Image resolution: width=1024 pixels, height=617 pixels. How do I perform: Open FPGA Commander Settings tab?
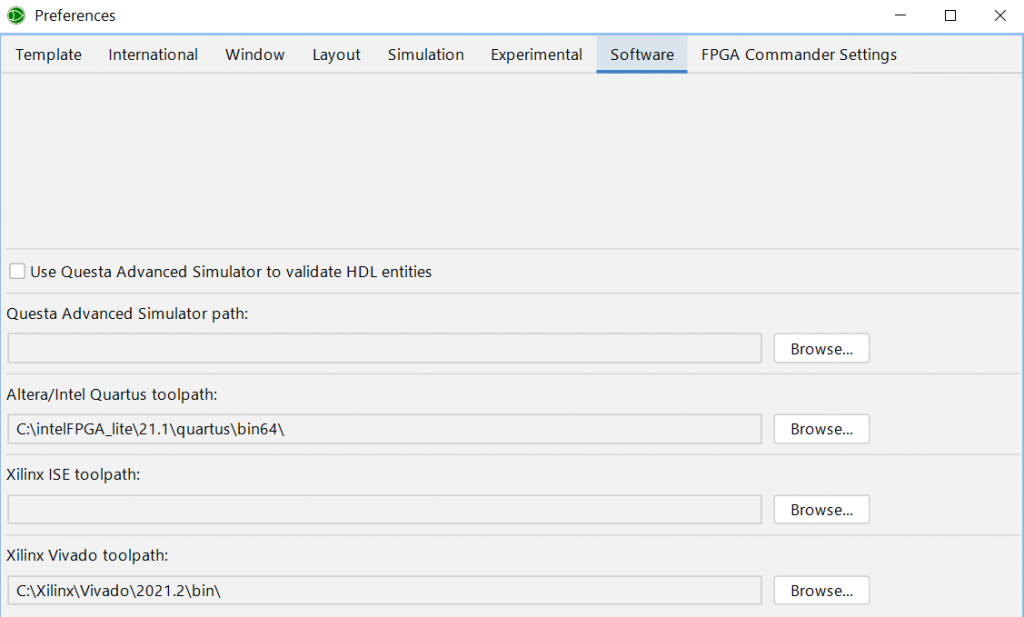coord(799,55)
